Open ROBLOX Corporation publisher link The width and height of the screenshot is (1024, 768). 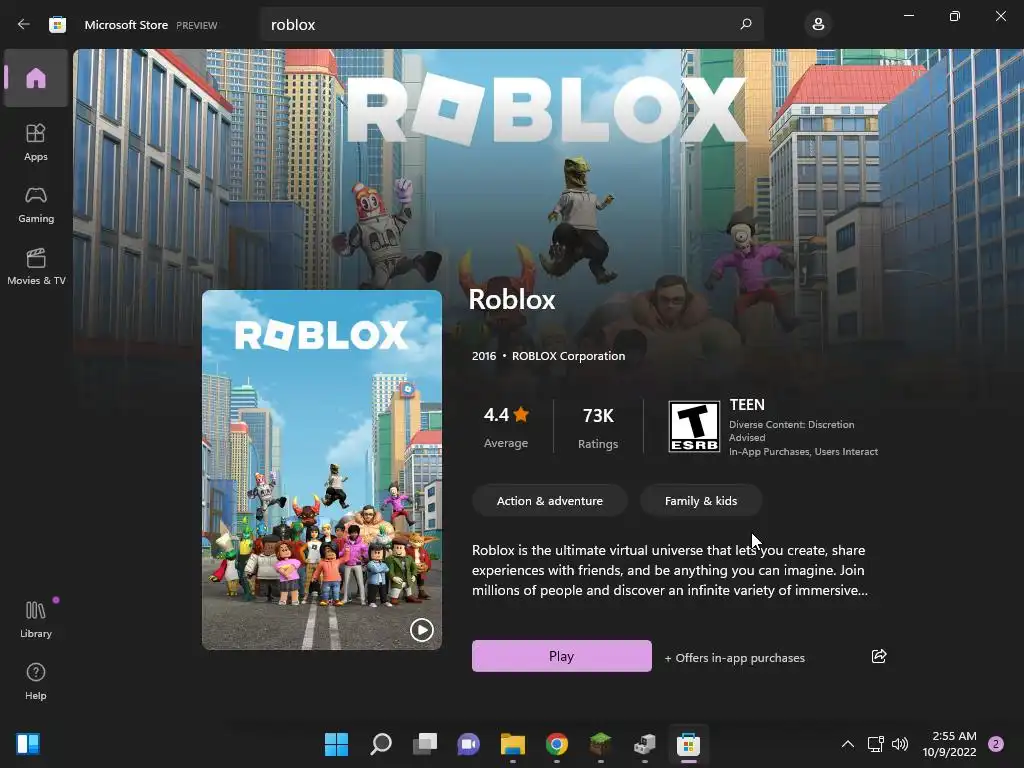[568, 356]
